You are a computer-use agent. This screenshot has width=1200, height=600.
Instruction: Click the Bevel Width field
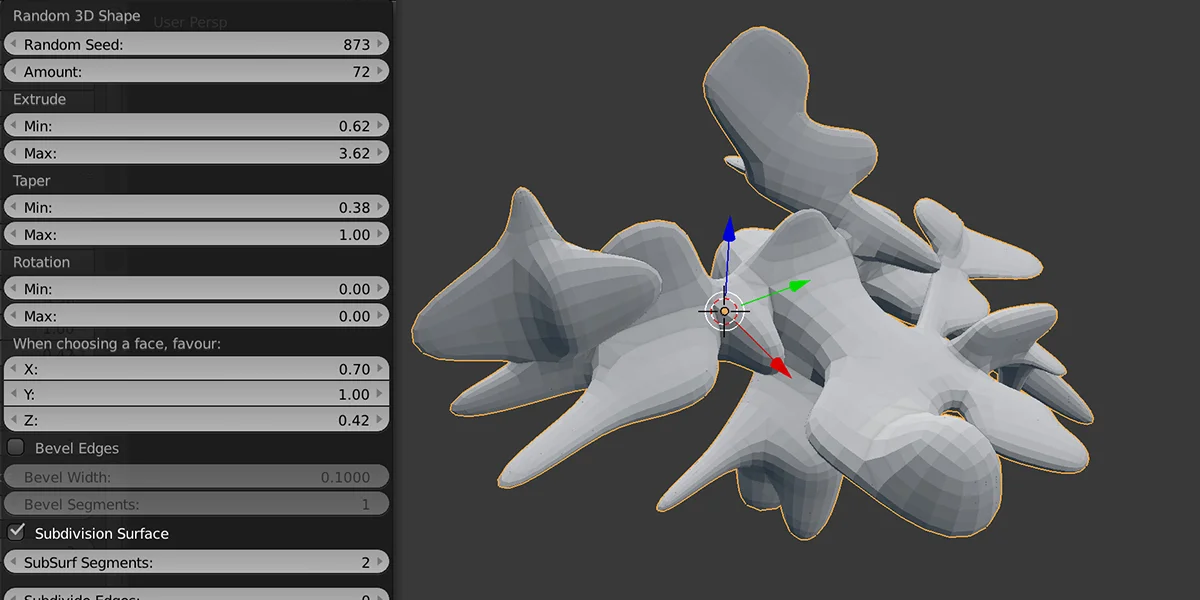pyautogui.click(x=196, y=477)
